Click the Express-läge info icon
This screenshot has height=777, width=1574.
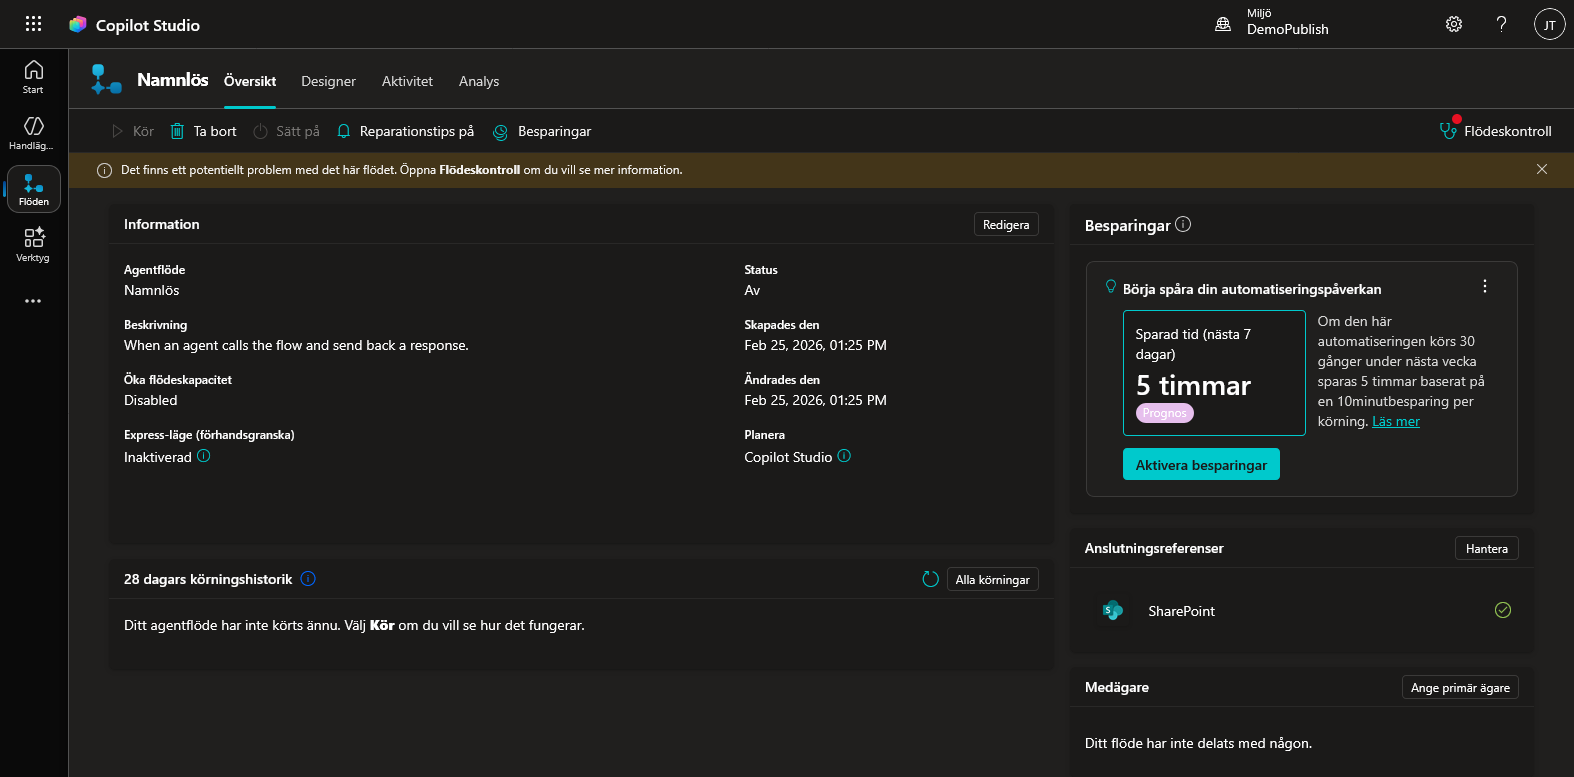click(x=204, y=456)
